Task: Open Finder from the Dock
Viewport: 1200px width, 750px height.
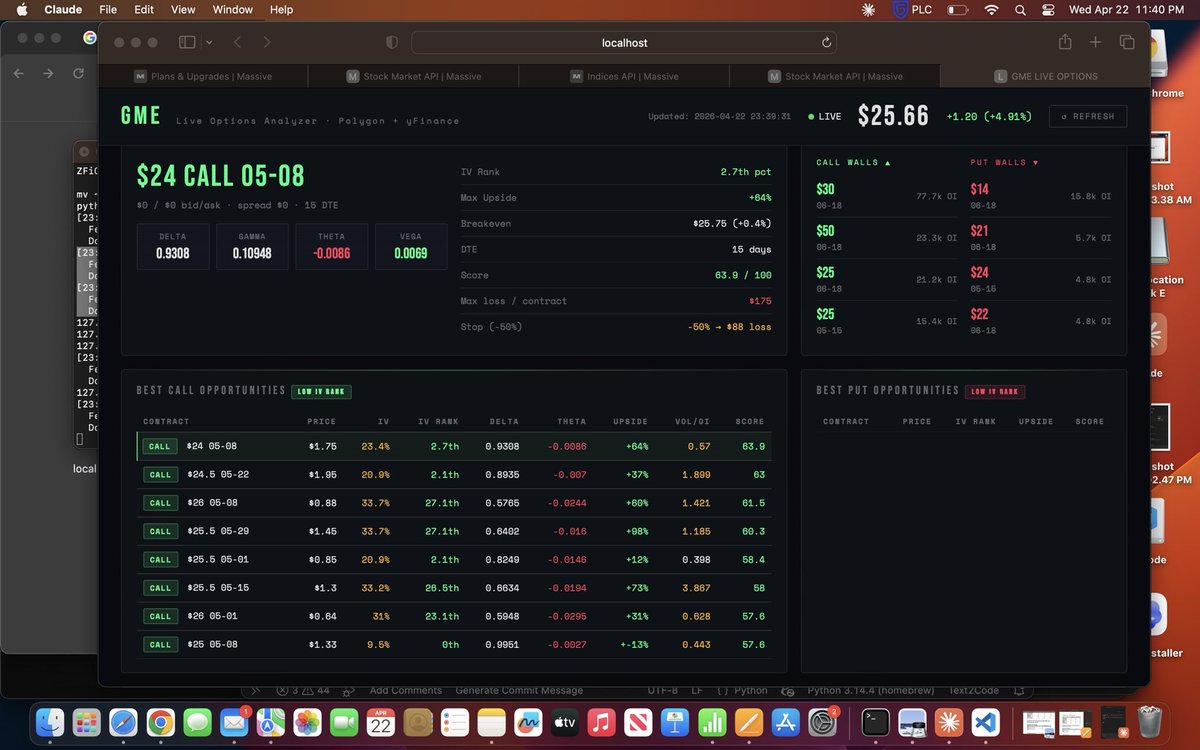Action: (51, 721)
